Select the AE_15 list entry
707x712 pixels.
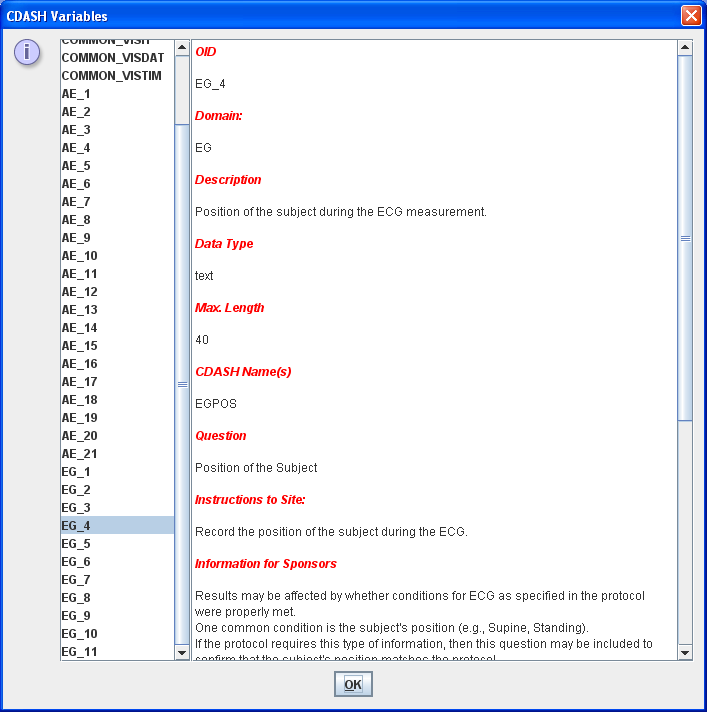click(80, 346)
